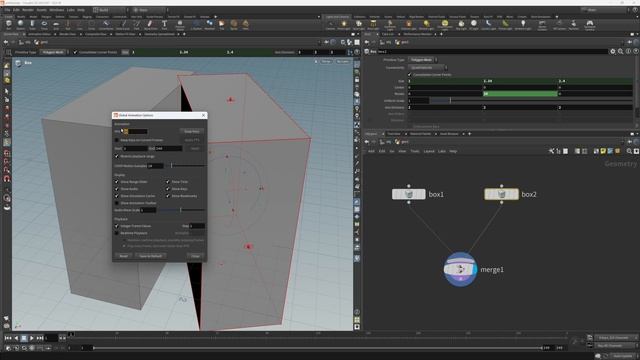This screenshot has height=360, width=640.
Task: Adjust CHOP Motion Samples slider
Action: [x=185, y=166]
